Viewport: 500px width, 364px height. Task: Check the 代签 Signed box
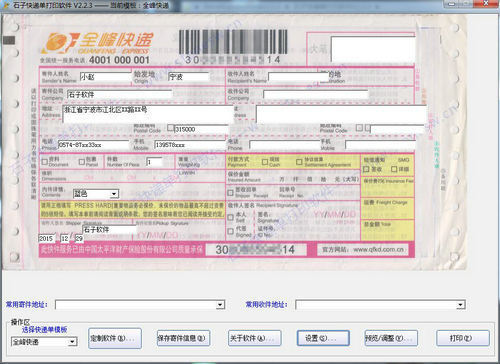pos(230,231)
